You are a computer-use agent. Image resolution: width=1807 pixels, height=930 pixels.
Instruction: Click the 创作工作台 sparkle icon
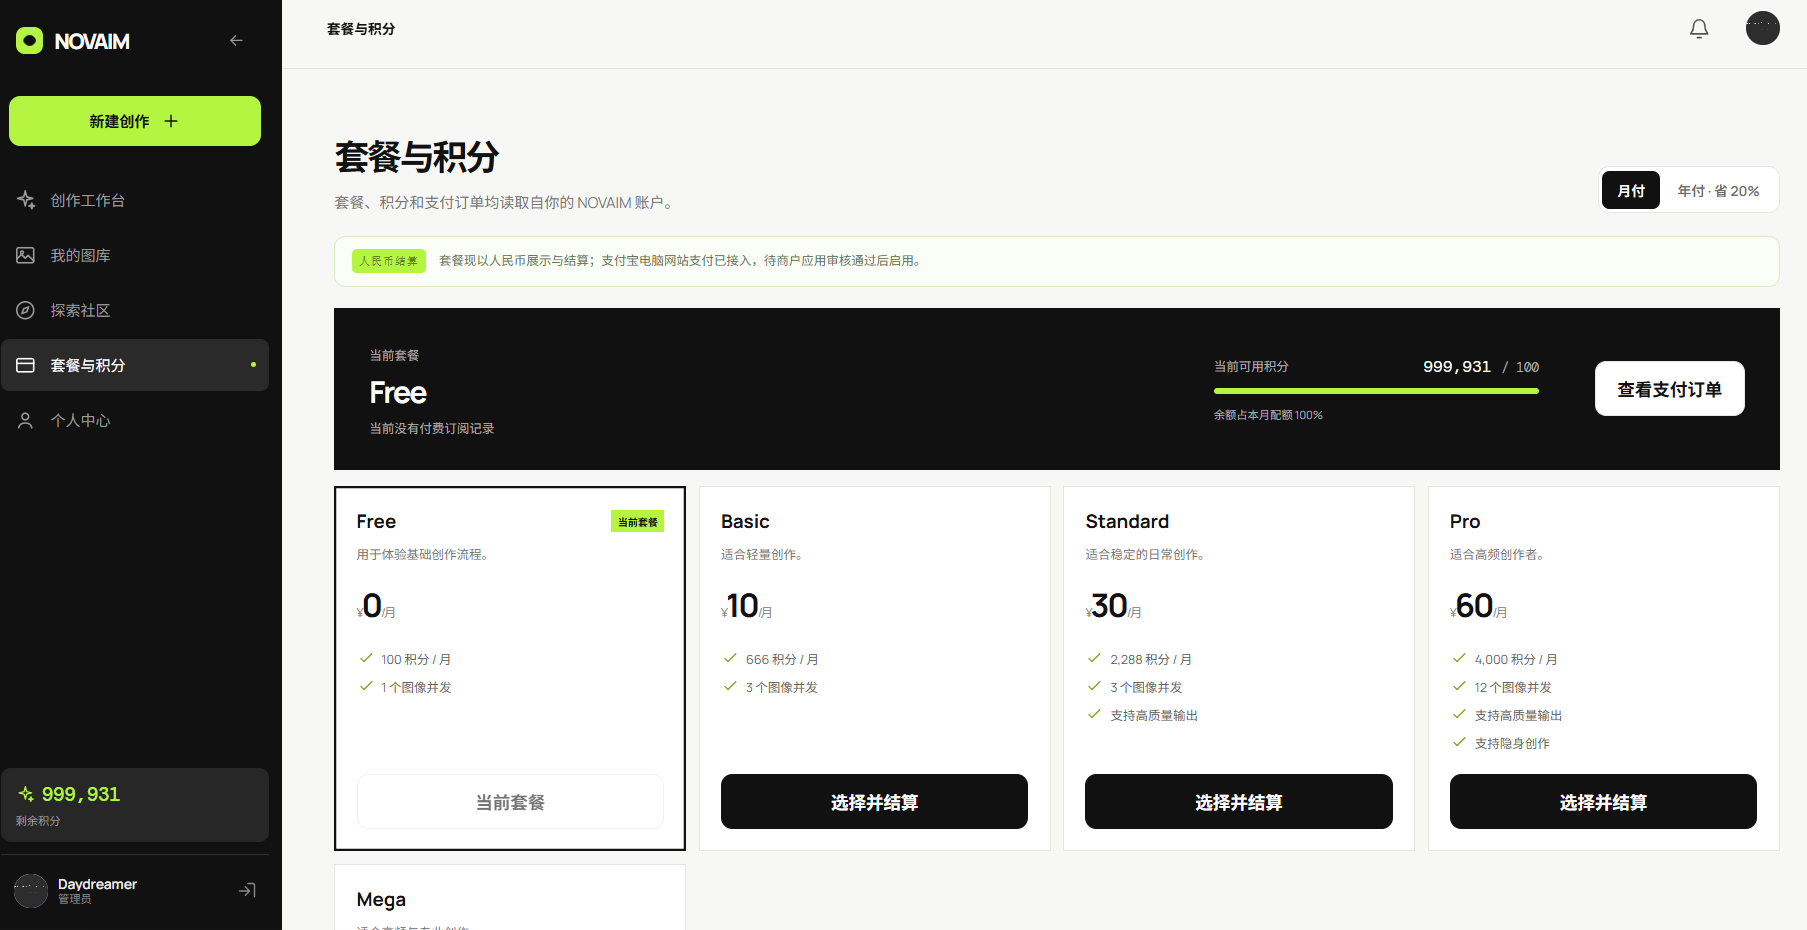pos(26,200)
